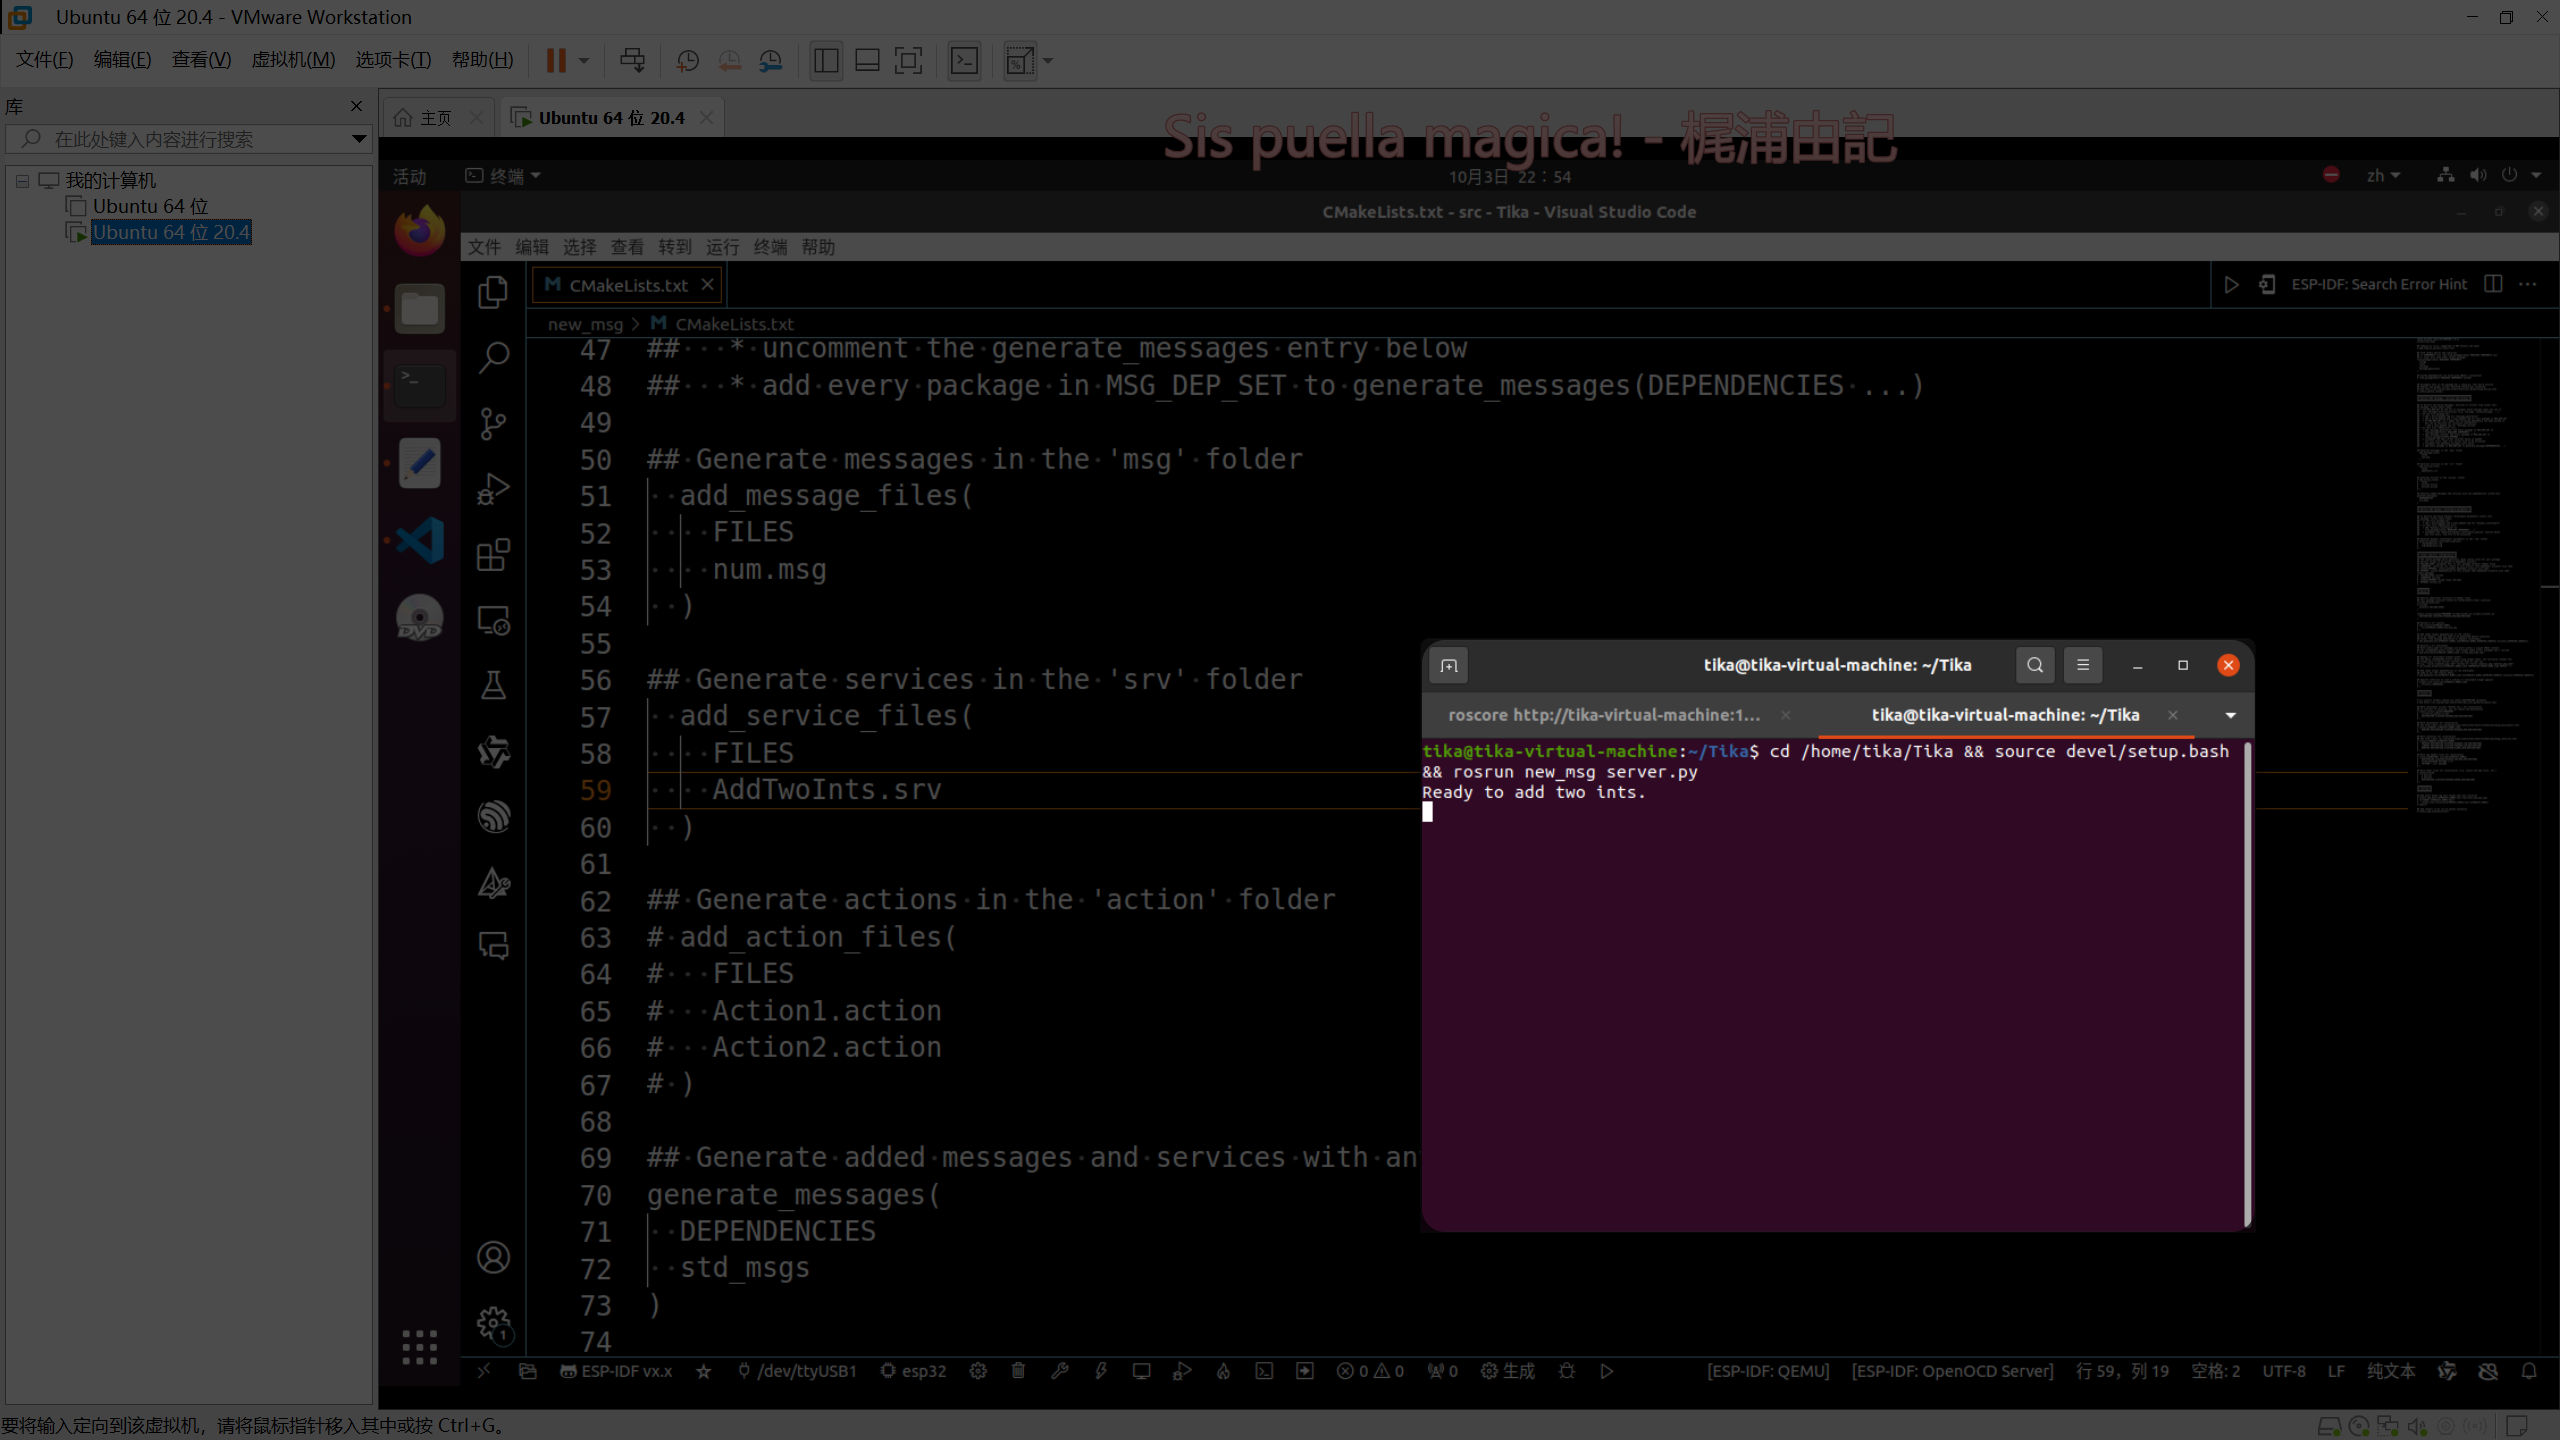Expand the terminal tabs dropdown arrow
The image size is (2560, 1440).
[2230, 715]
